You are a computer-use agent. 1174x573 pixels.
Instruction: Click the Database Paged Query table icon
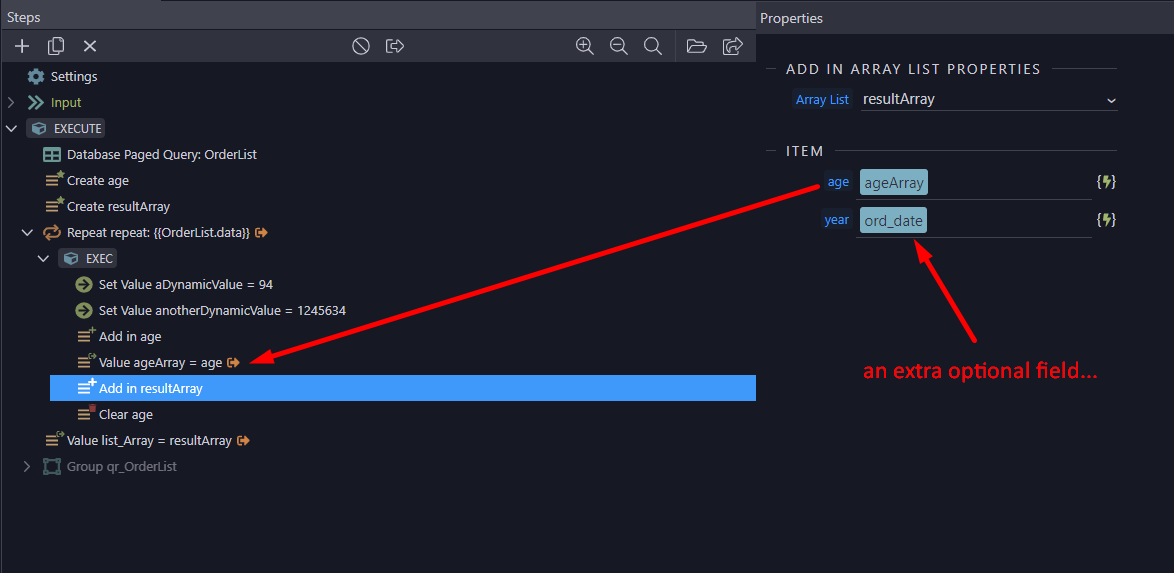[52, 155]
